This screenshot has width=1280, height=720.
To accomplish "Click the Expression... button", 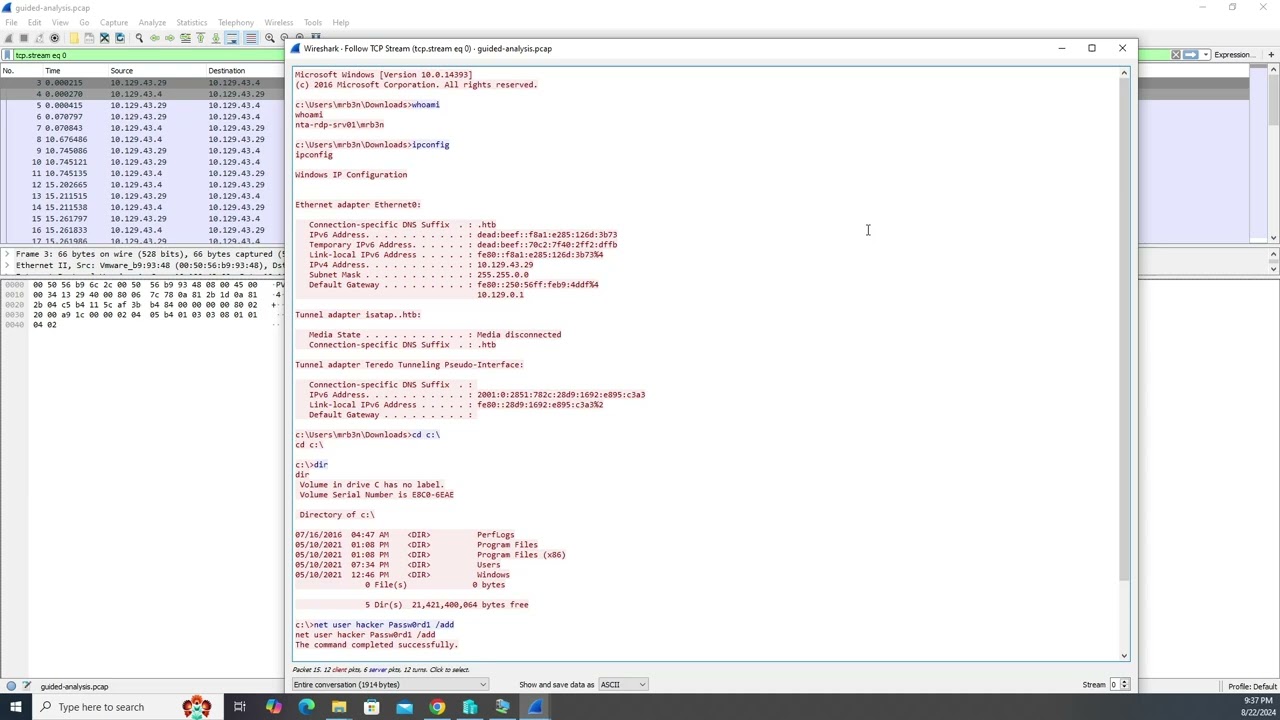I will [1233, 55].
